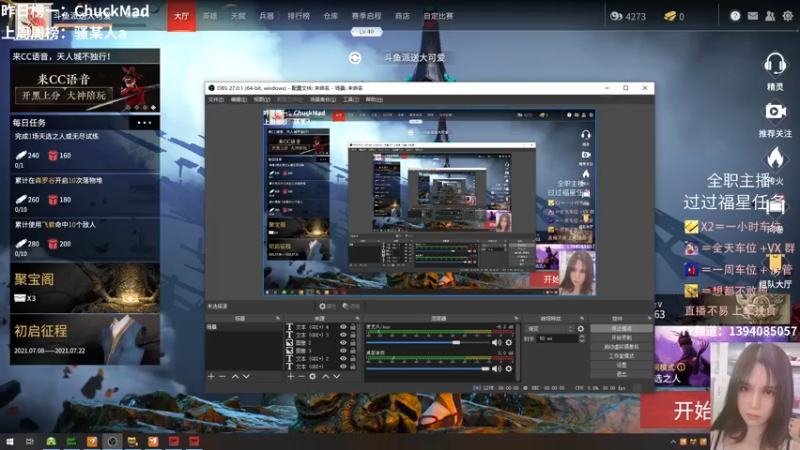This screenshot has height=450, width=800.
Task: Open the OBS 帮助 menu
Action: click(373, 99)
